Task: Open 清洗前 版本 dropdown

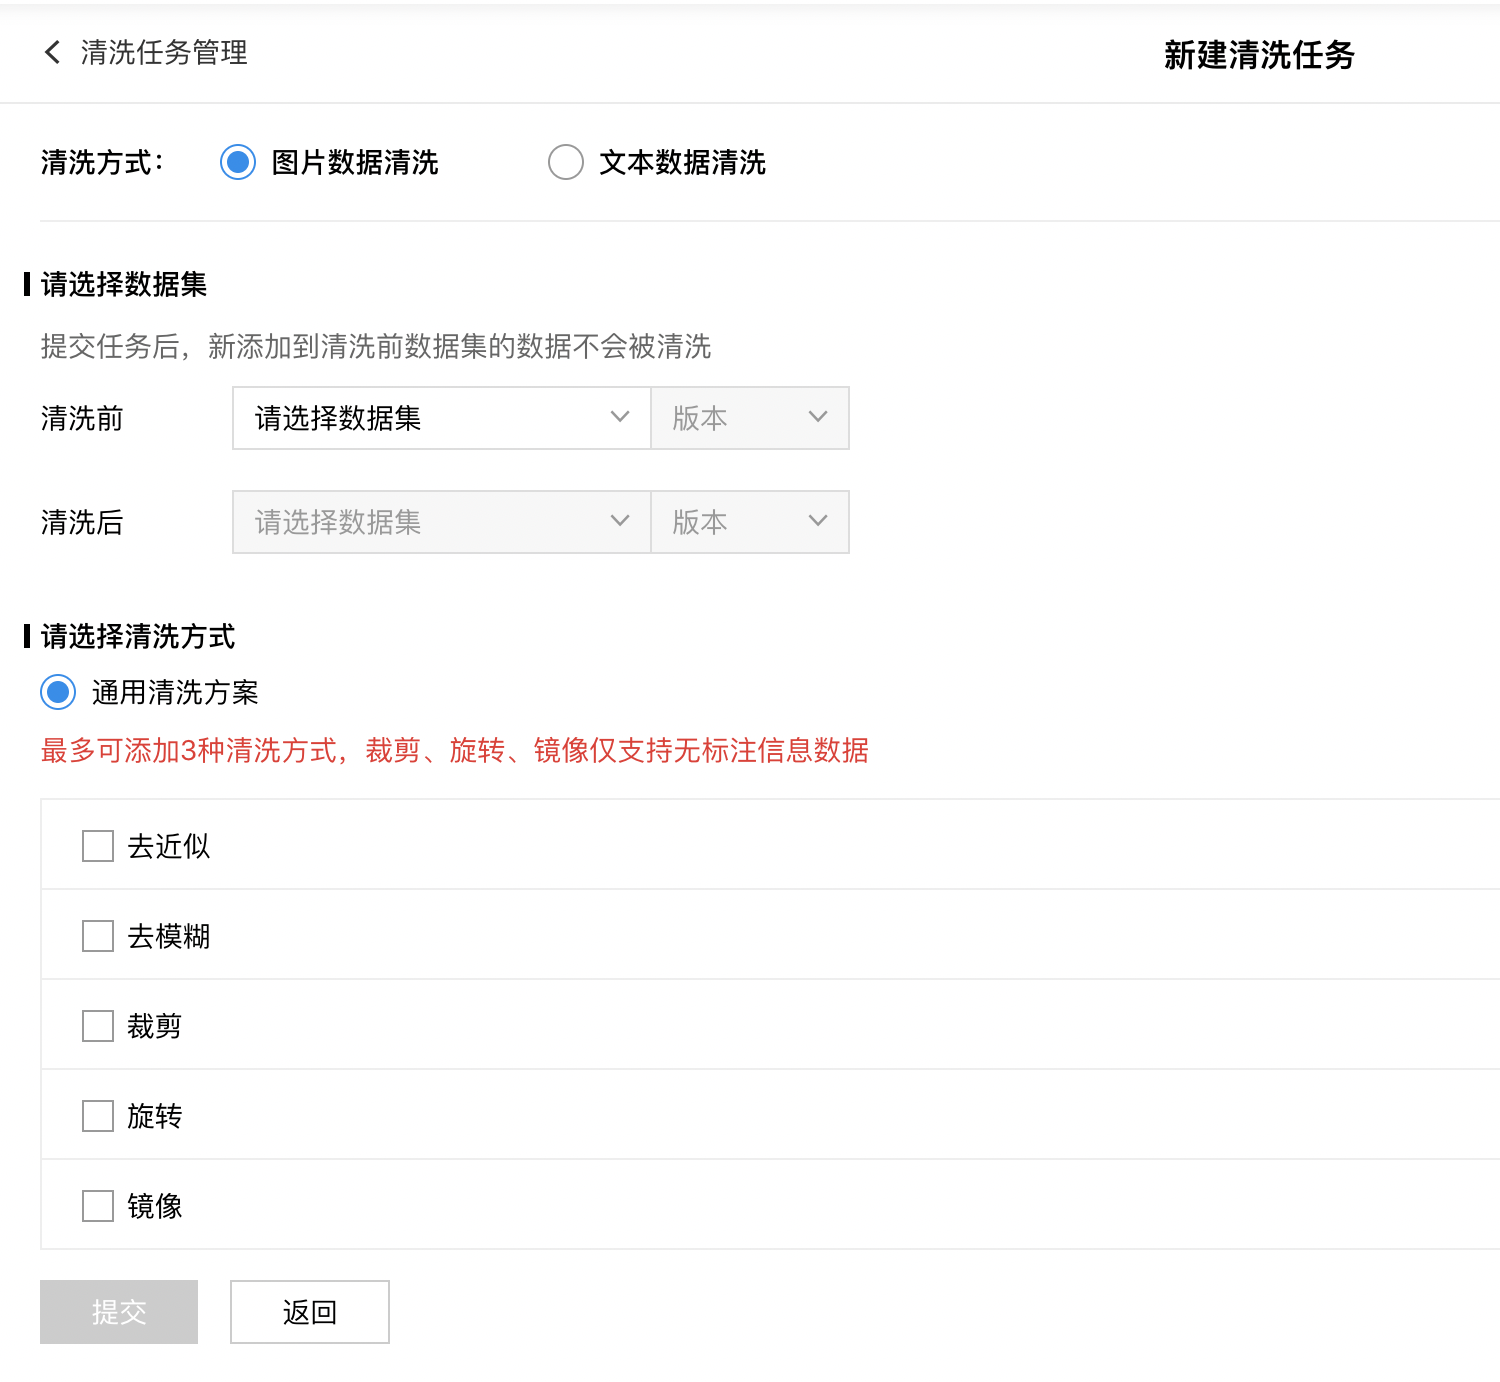Action: (750, 418)
